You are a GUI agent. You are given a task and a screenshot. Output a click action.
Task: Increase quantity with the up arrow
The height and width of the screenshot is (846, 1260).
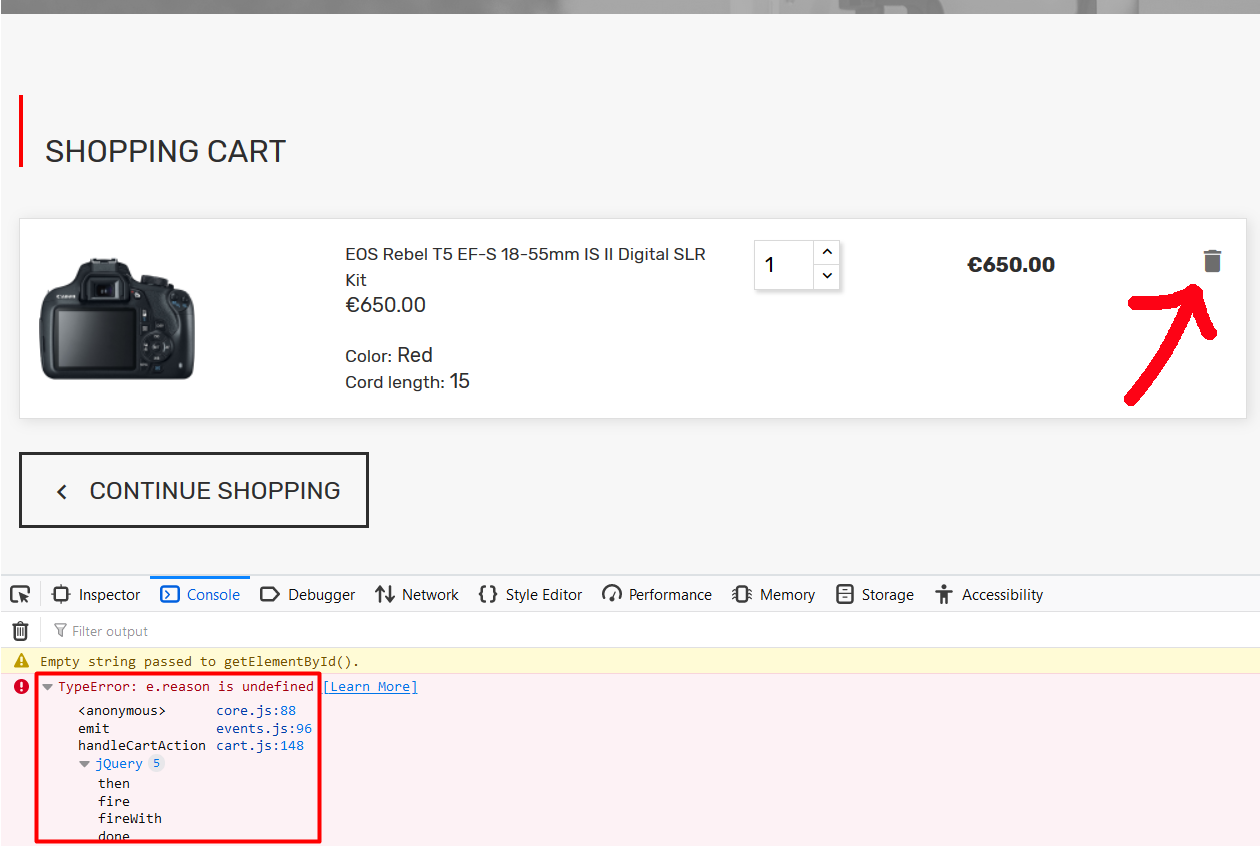(827, 253)
